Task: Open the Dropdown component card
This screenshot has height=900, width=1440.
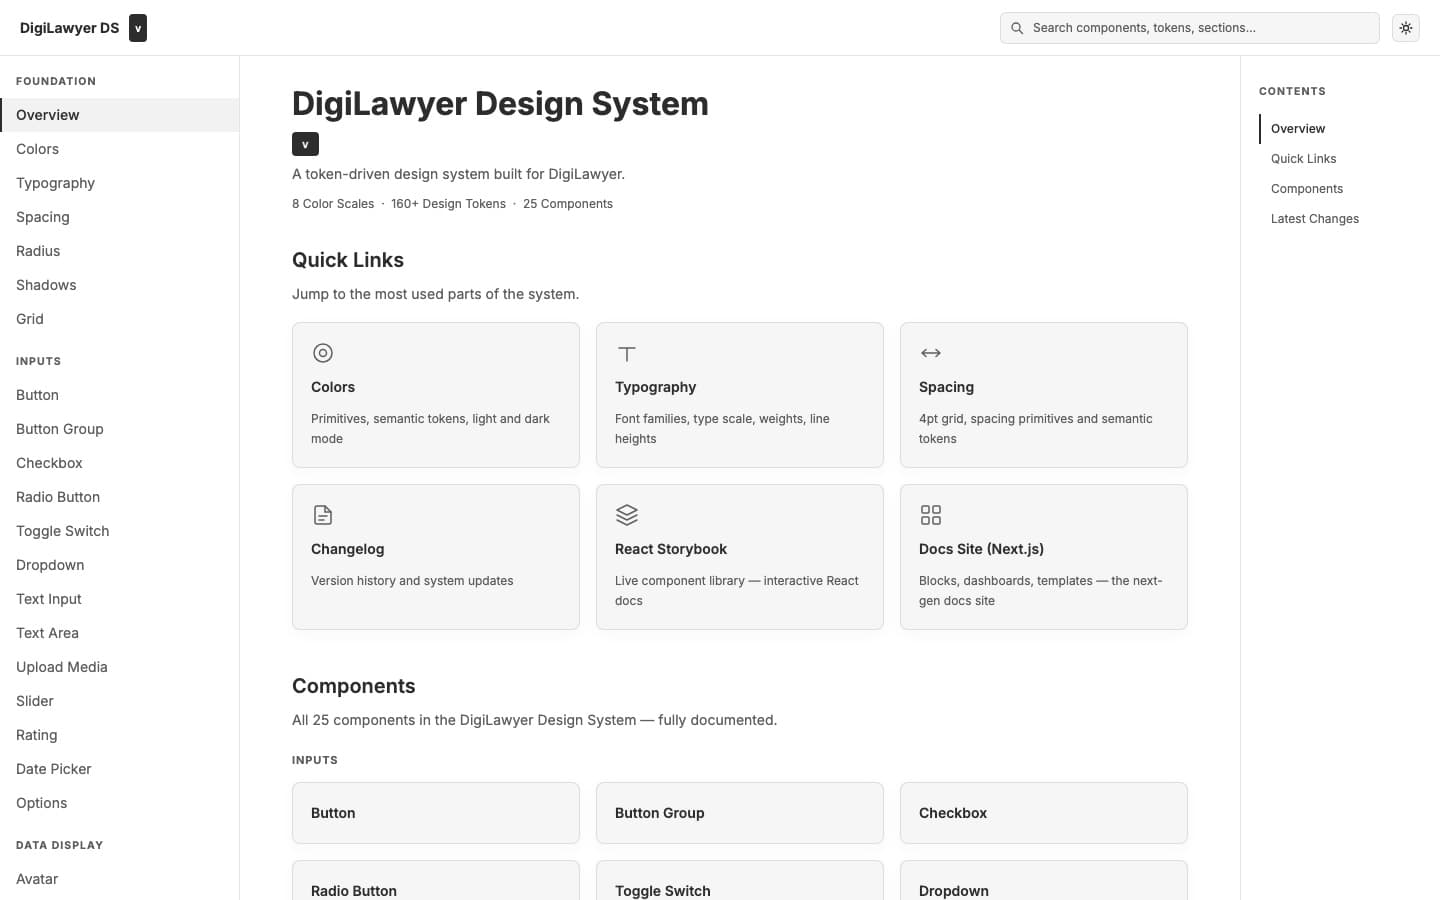Action: 1044,881
